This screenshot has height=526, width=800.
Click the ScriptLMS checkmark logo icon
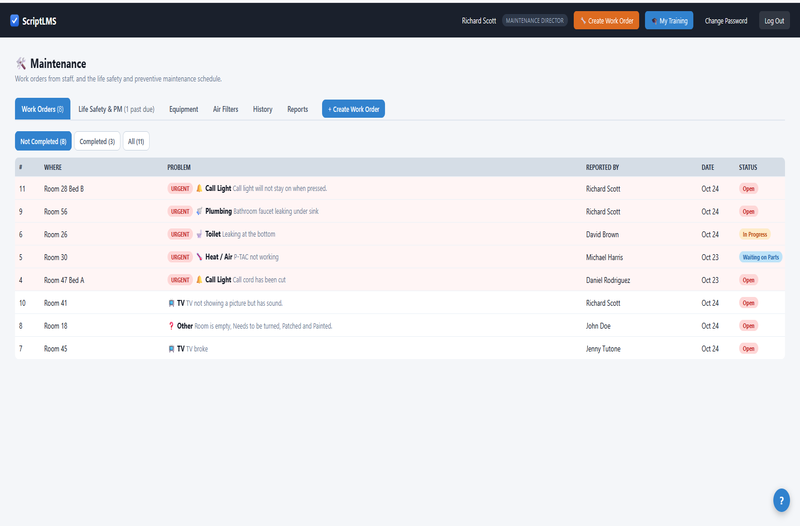(14, 20)
